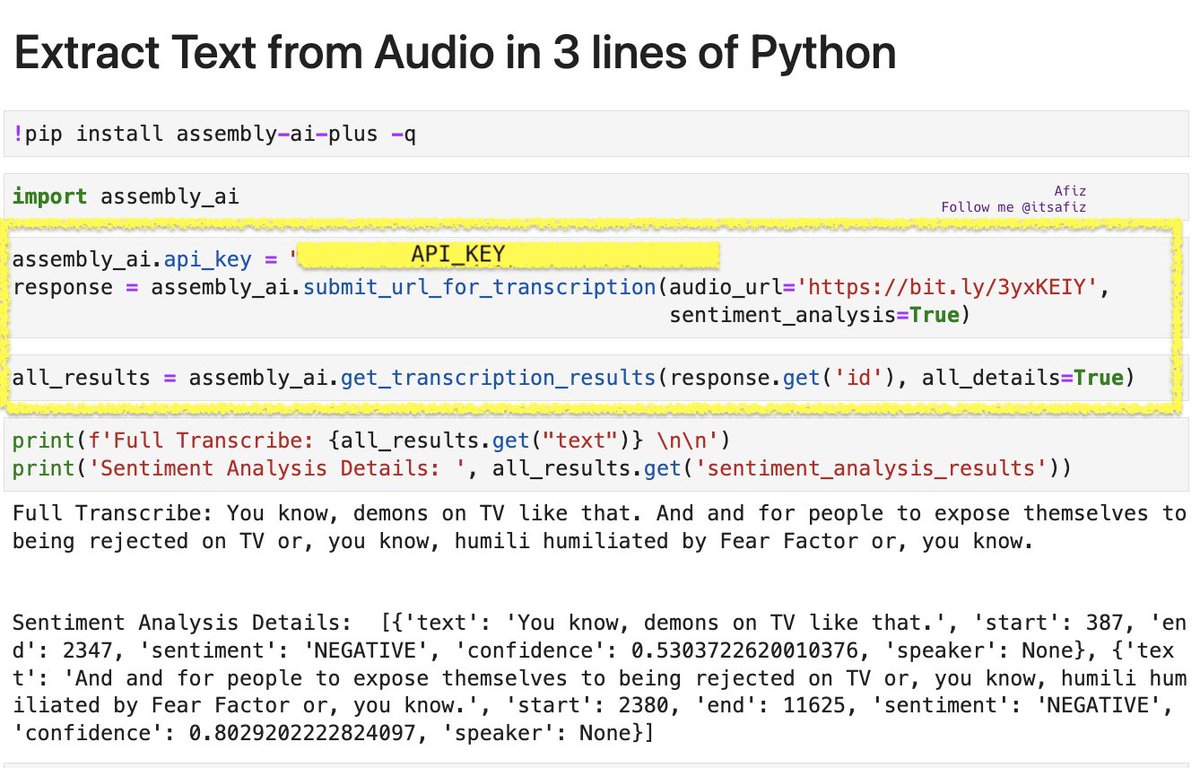1200x768 pixels.
Task: Click the print 'Sentiment Analysis Details' code line
Action: tap(542, 467)
